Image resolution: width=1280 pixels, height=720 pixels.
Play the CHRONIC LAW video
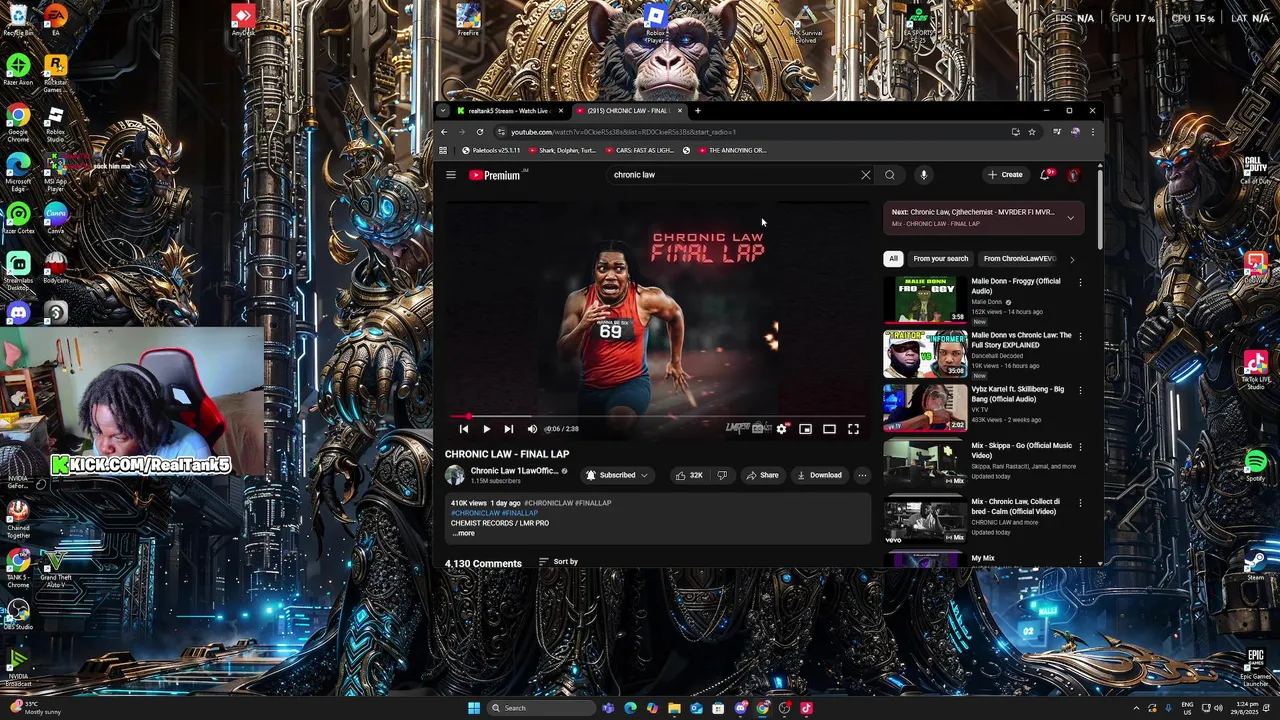point(486,429)
